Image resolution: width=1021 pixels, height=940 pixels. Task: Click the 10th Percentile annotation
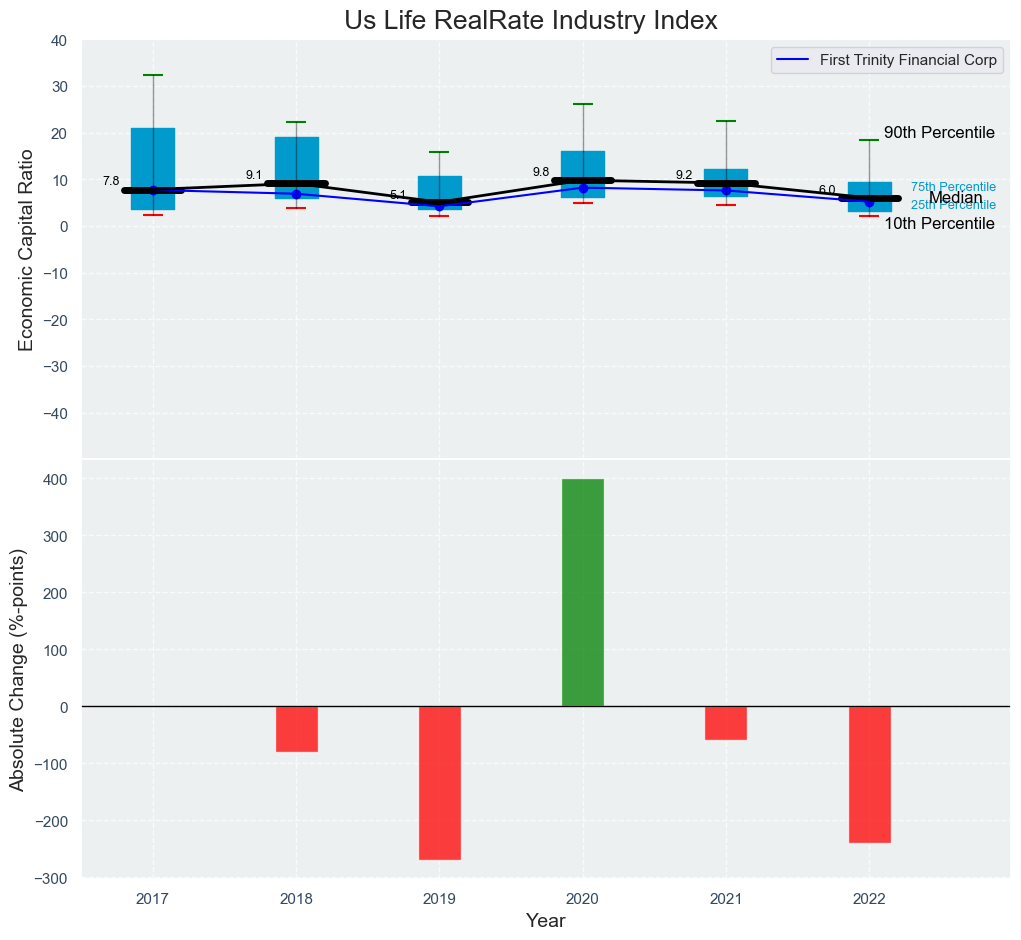pos(938,224)
